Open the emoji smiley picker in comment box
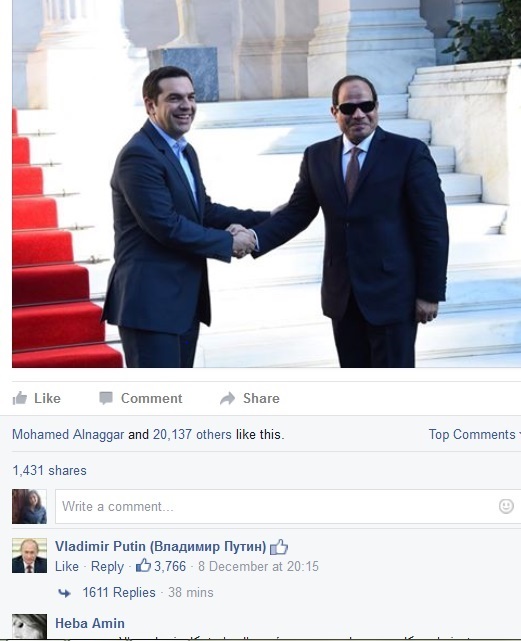This screenshot has height=641, width=521. pyautogui.click(x=506, y=507)
